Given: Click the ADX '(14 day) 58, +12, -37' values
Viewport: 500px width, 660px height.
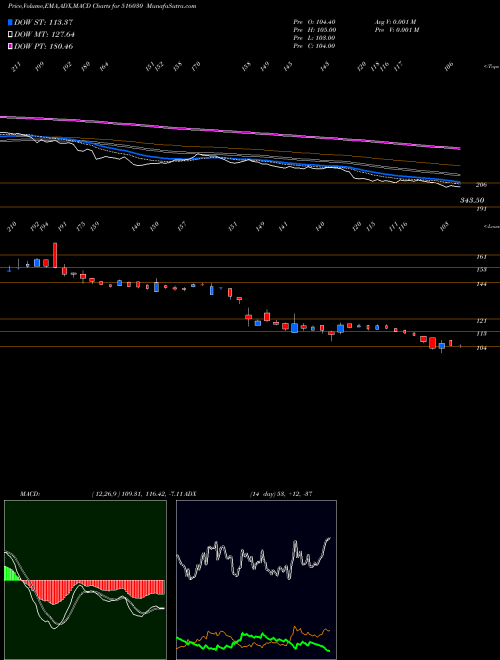Looking at the screenshot, I should 281,494.
